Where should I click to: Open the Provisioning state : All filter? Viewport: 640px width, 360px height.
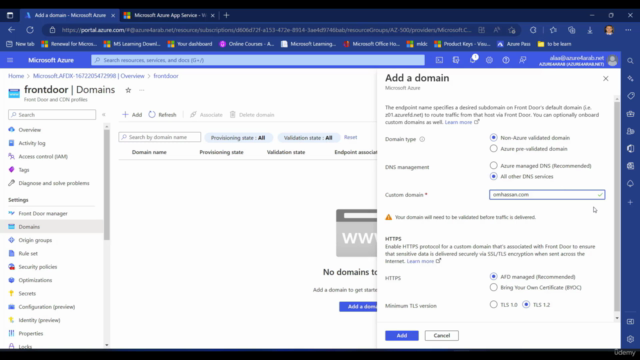[238, 138]
